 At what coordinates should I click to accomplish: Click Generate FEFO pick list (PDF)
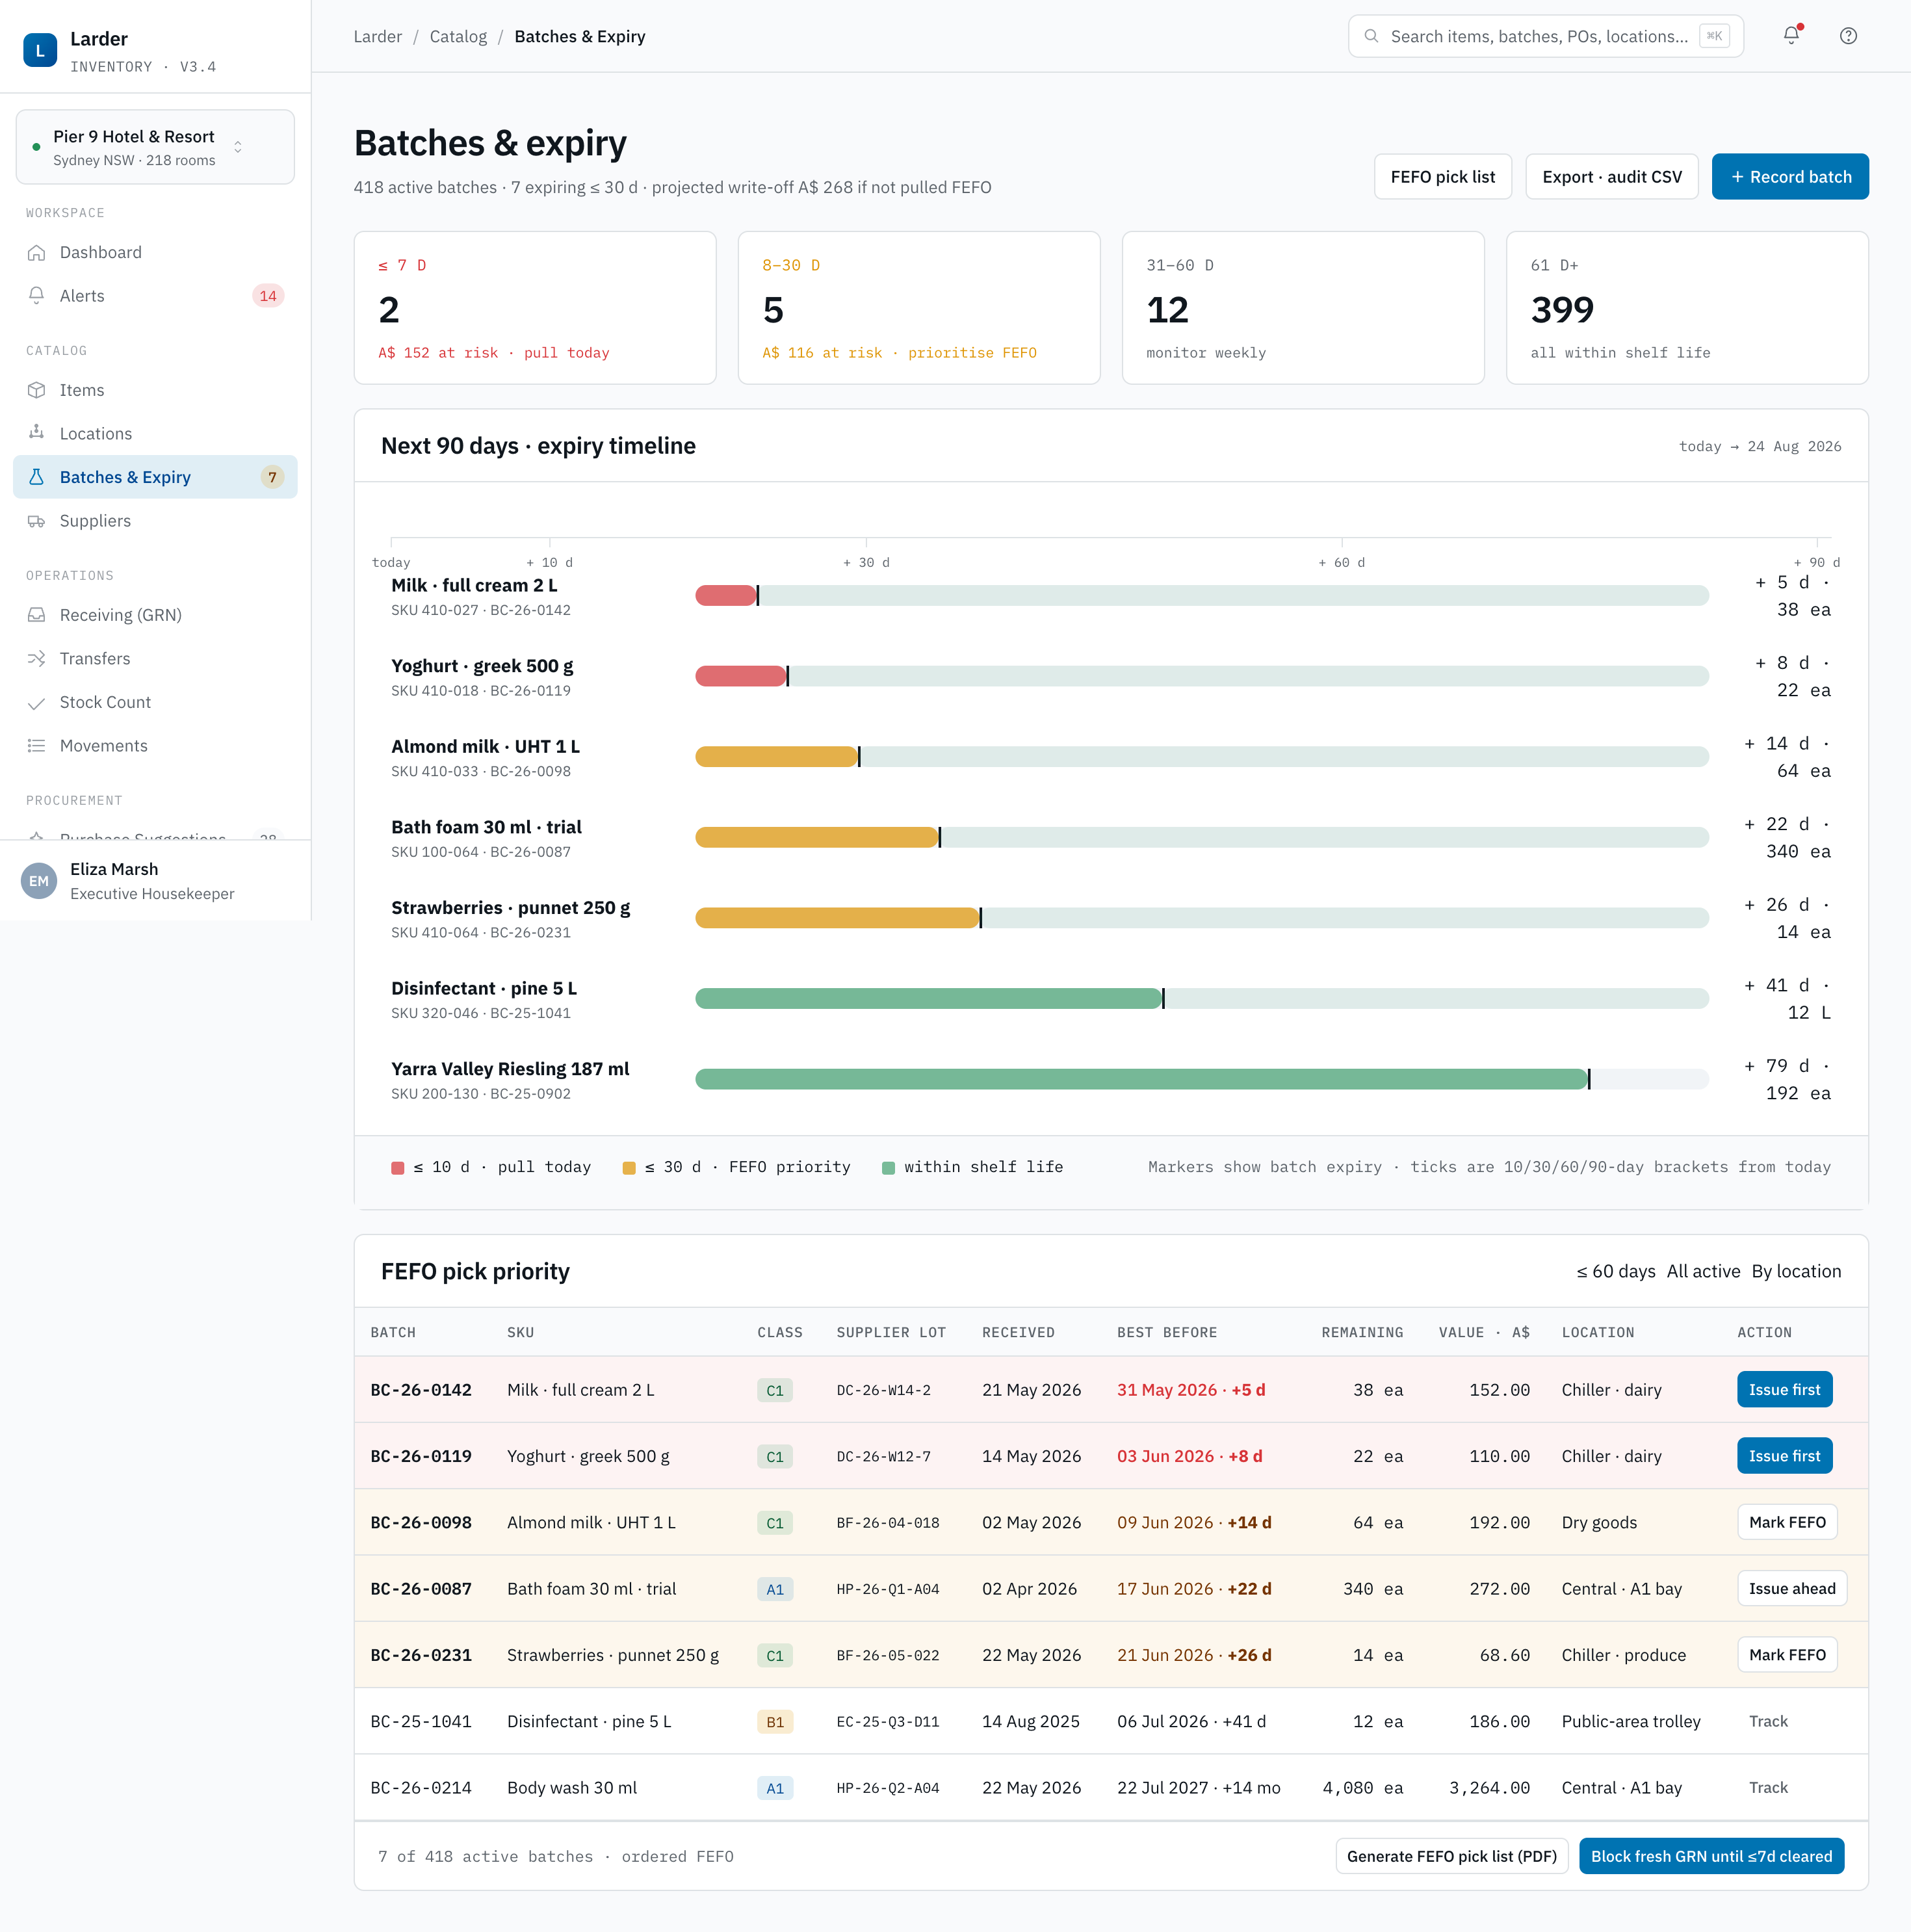tap(1451, 1856)
